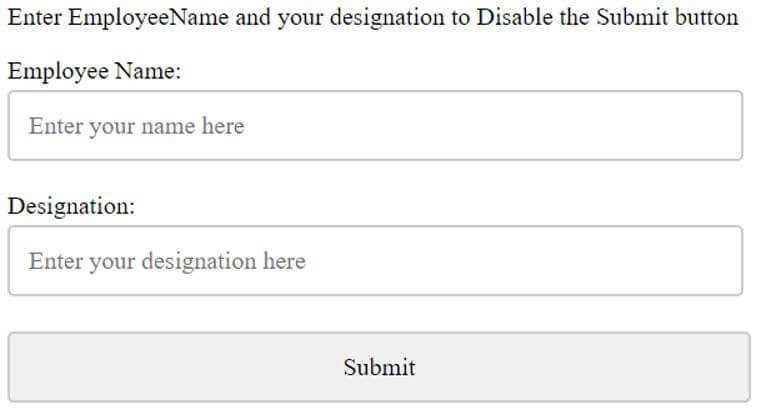Viewport: 764px width, 412px height.
Task: Click the "Enter your name here" placeholder
Action: [136, 127]
